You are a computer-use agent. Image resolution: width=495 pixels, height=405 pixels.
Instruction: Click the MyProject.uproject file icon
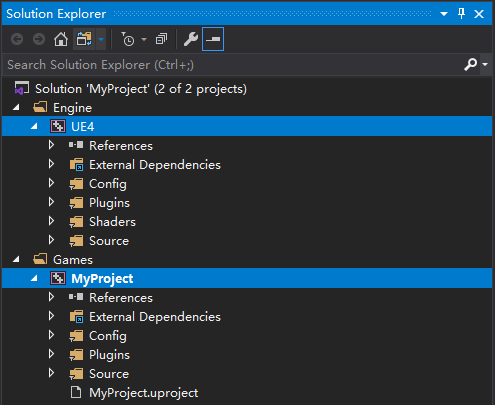pos(76,392)
